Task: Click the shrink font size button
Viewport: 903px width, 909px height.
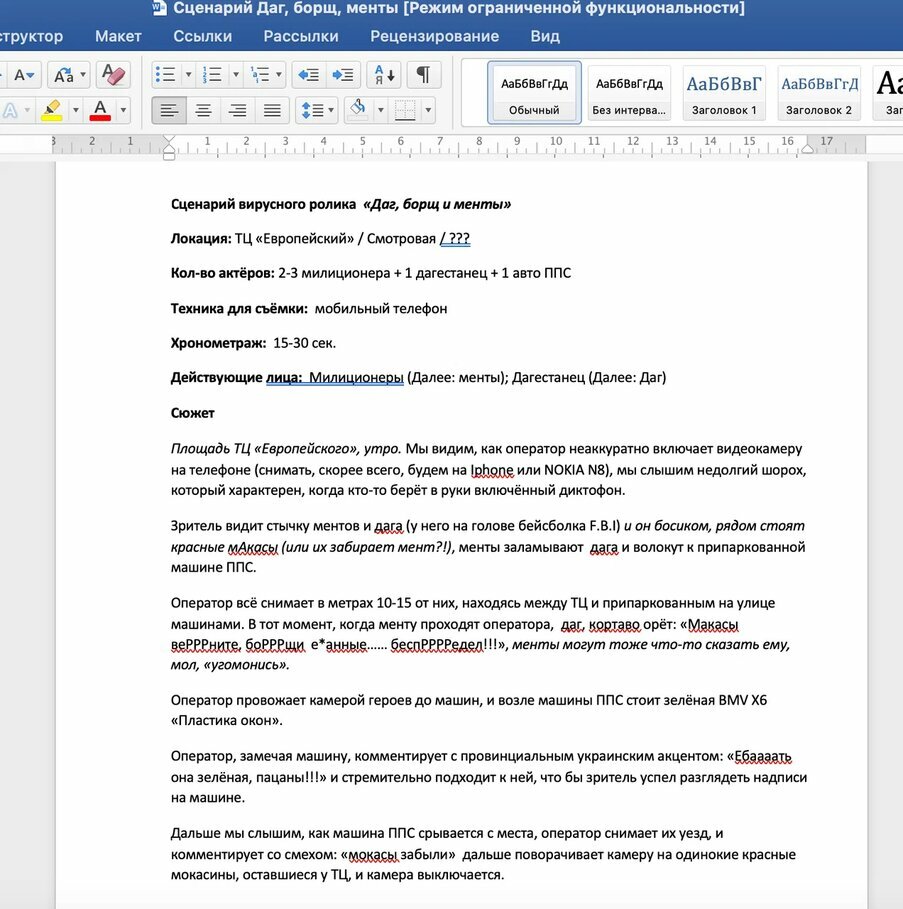Action: coord(24,75)
